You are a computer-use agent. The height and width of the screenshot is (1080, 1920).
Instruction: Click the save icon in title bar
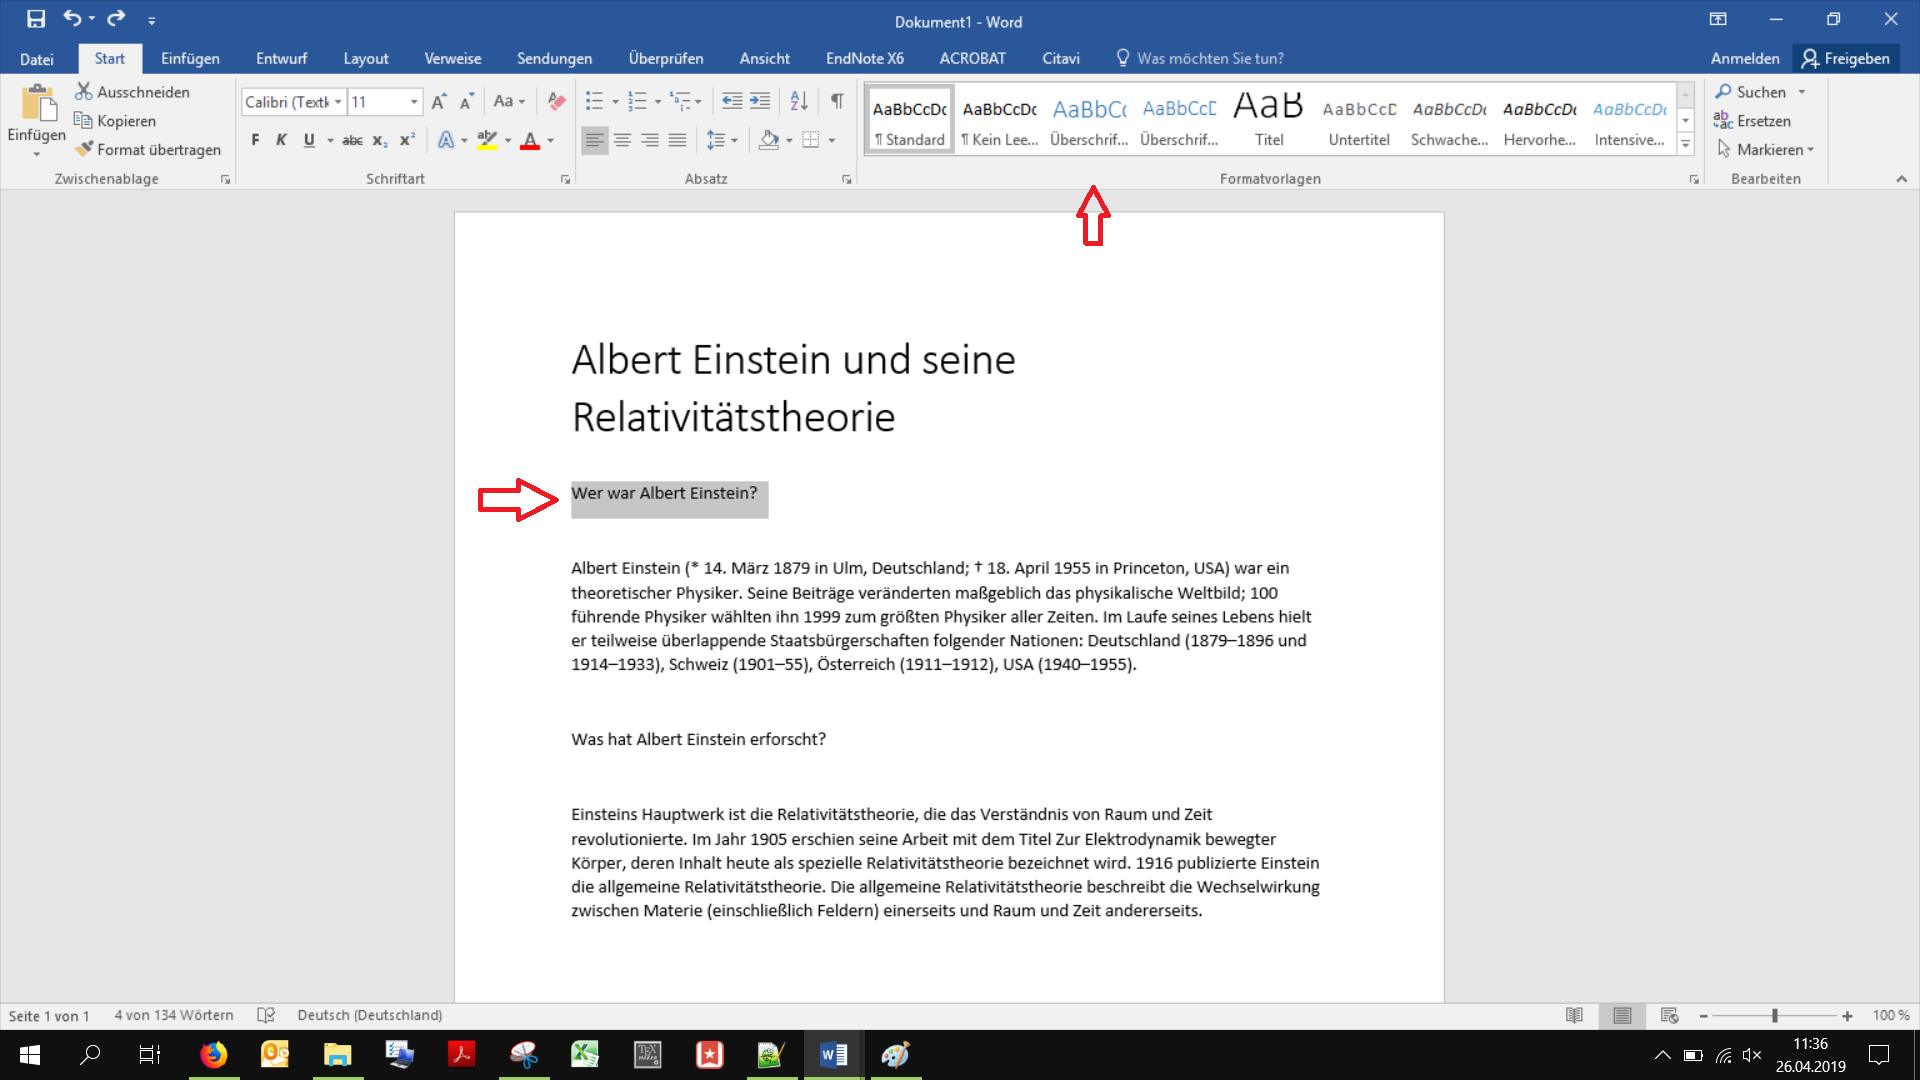(36, 19)
